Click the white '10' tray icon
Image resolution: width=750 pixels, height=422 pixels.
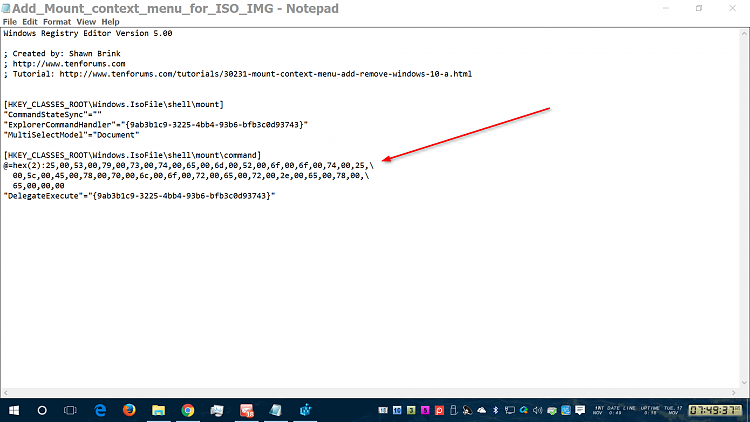tap(383, 411)
